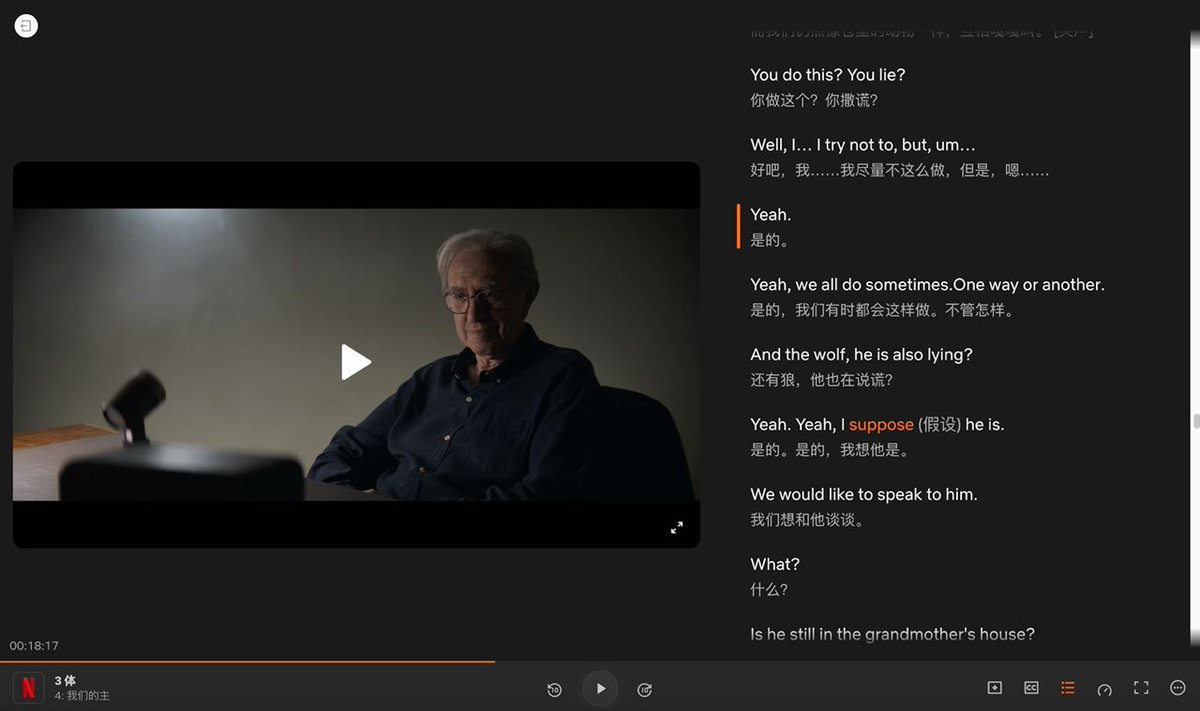This screenshot has width=1200, height=711.
Task: Select line "We would like to speak to him."
Action: point(864,494)
